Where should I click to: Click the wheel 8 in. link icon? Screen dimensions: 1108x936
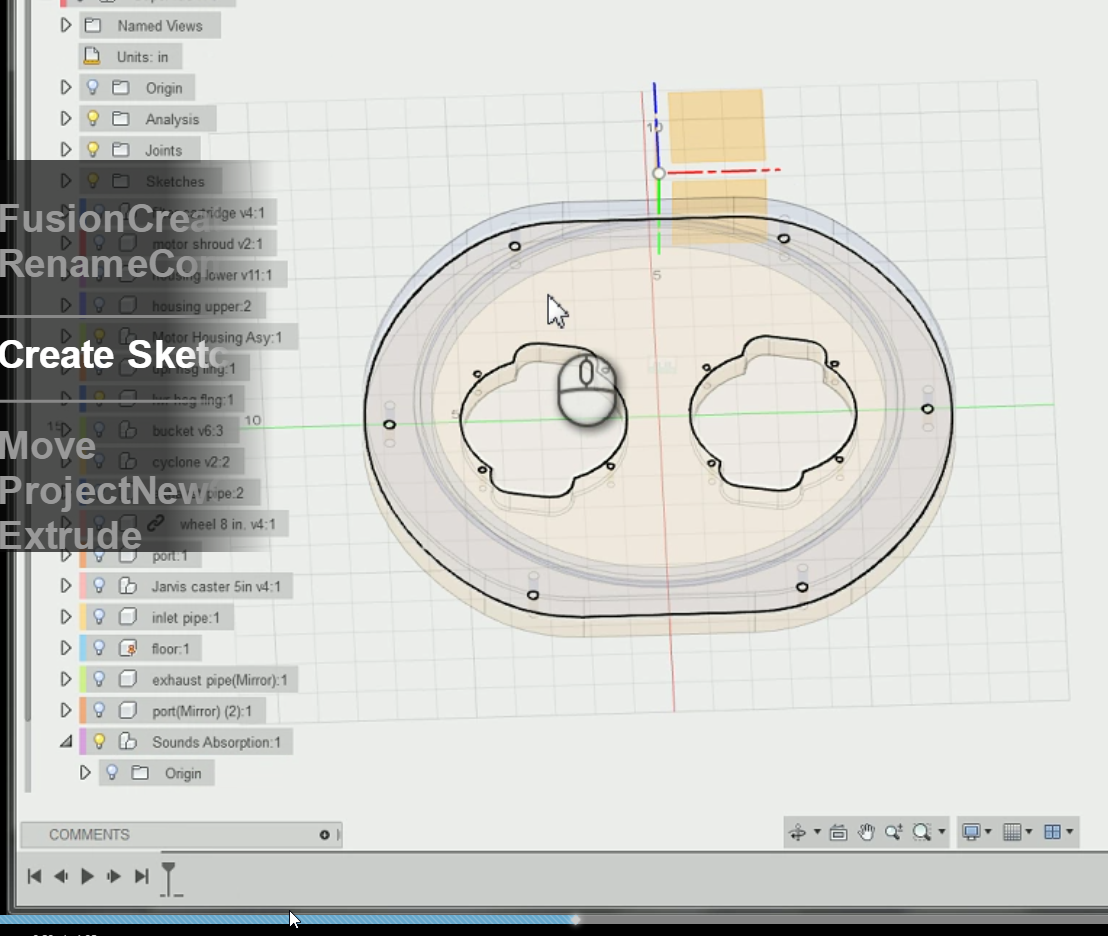click(155, 523)
